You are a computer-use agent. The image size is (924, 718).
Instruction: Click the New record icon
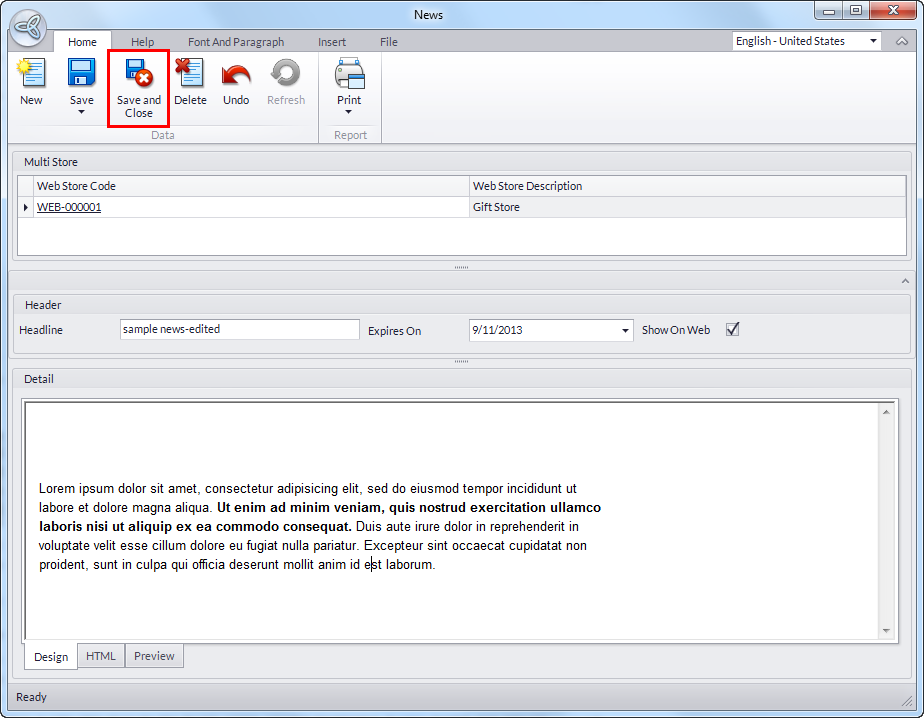(x=31, y=73)
